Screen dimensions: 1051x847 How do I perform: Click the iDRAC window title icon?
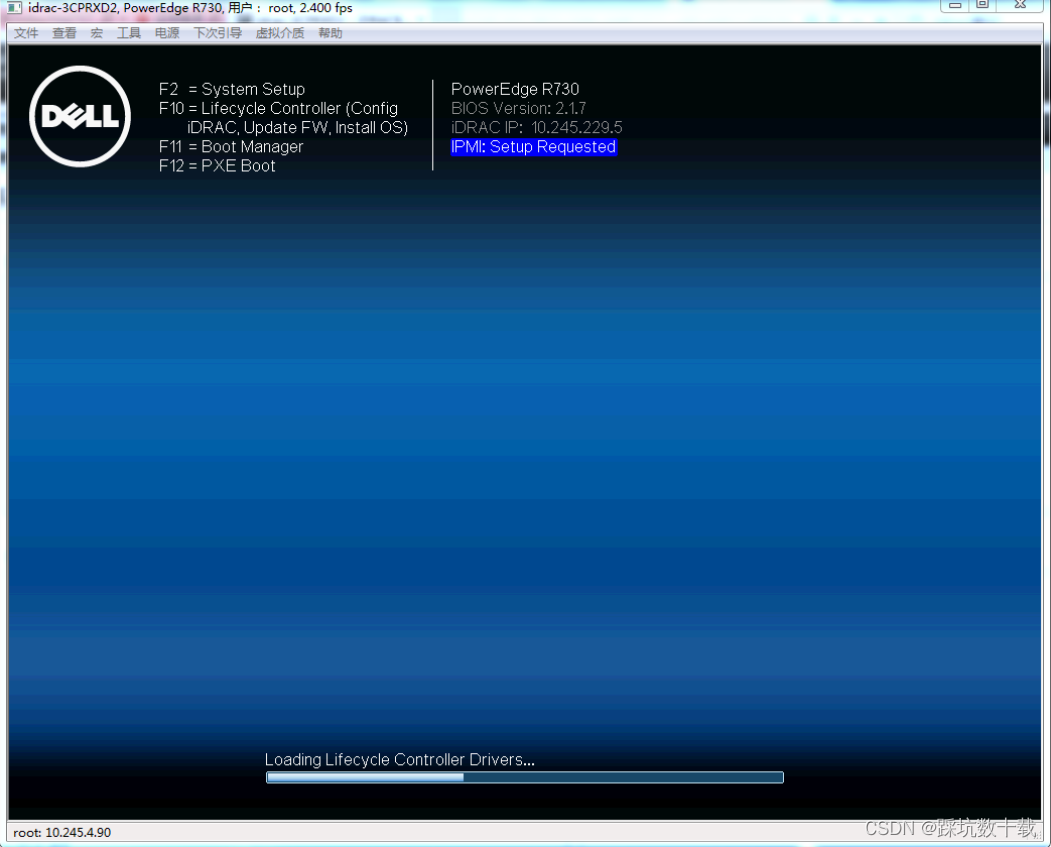(x=14, y=8)
